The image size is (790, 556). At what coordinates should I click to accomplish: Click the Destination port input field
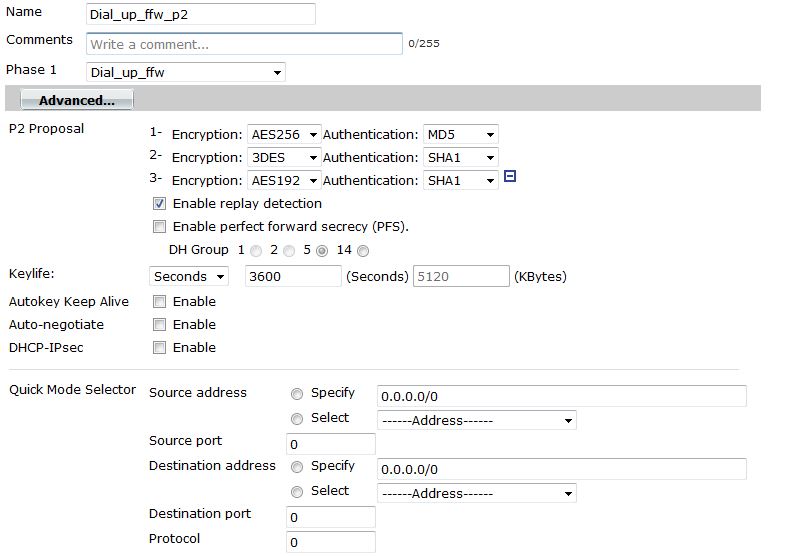[331, 517]
